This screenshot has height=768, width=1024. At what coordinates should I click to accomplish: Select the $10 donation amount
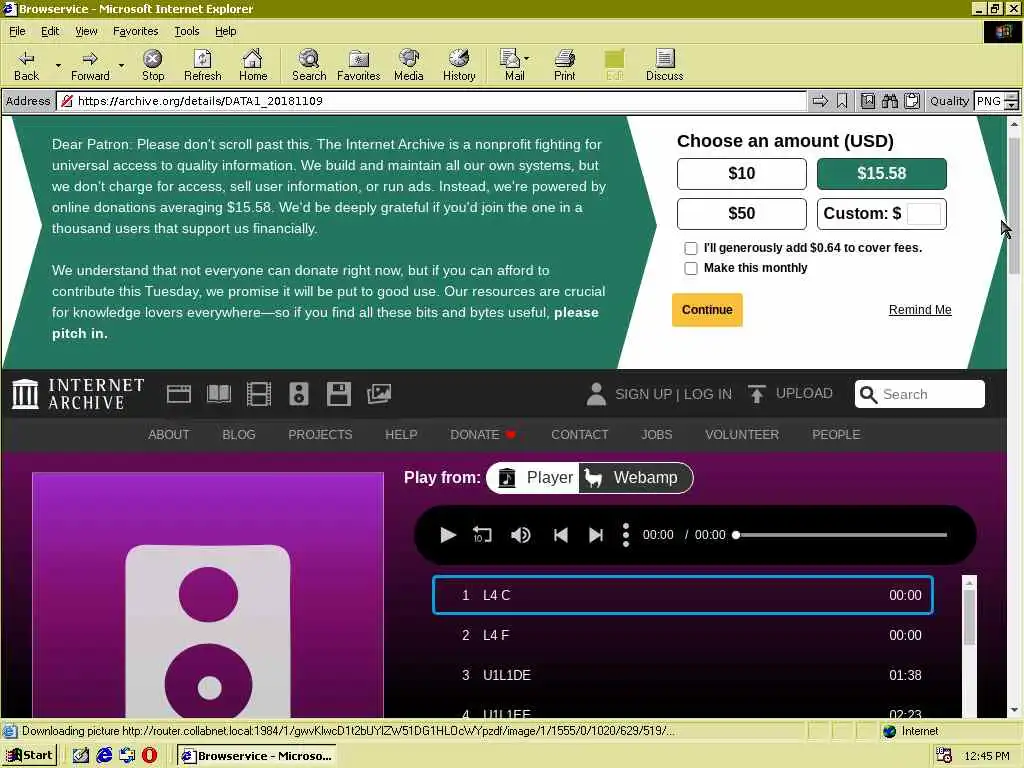741,173
